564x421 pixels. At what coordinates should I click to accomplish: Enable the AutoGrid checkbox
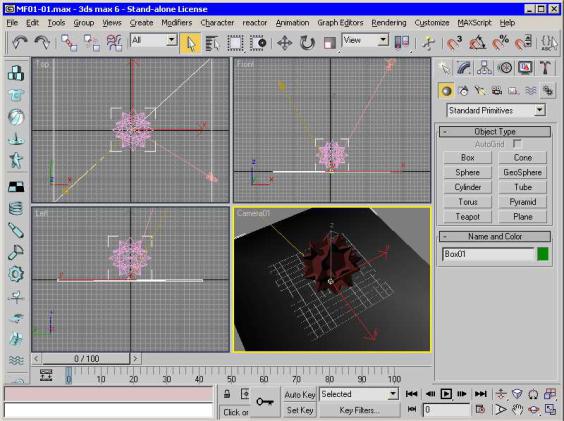(517, 144)
